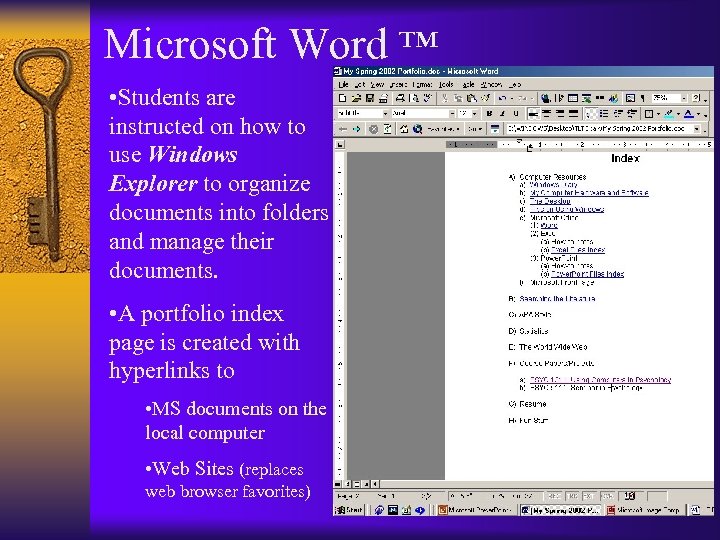Toggle Justify paragraph alignment
This screenshot has width=720, height=540.
pyautogui.click(x=574, y=113)
